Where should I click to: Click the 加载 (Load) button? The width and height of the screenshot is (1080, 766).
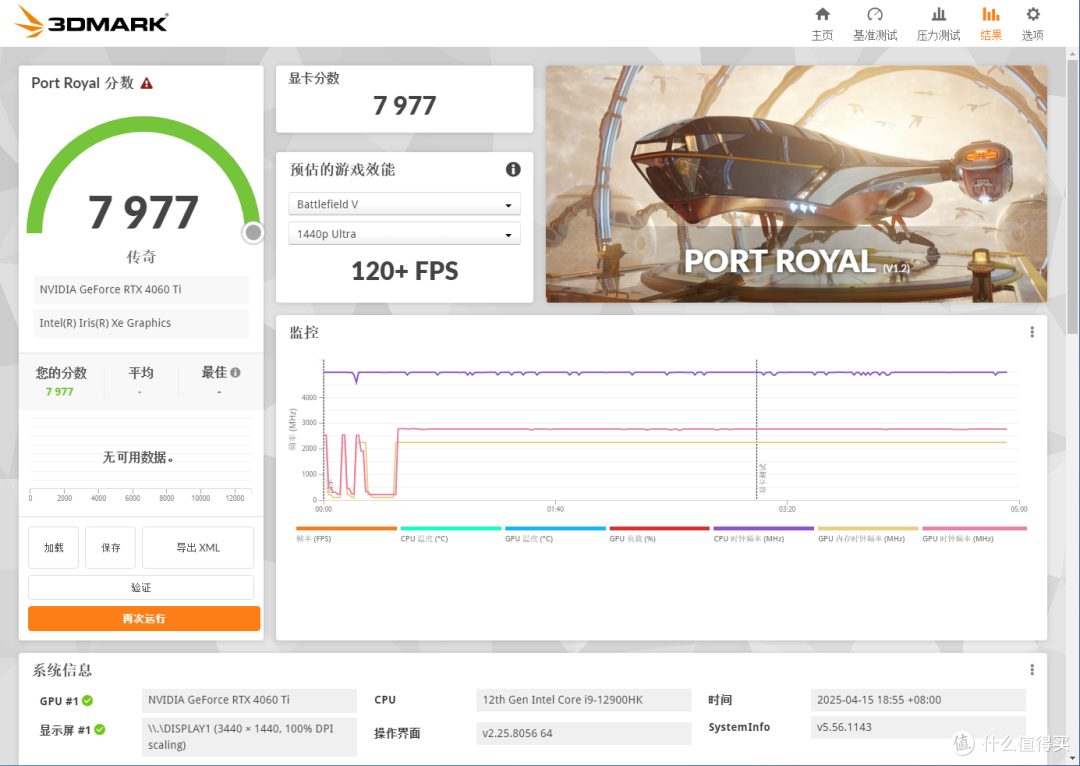click(54, 548)
